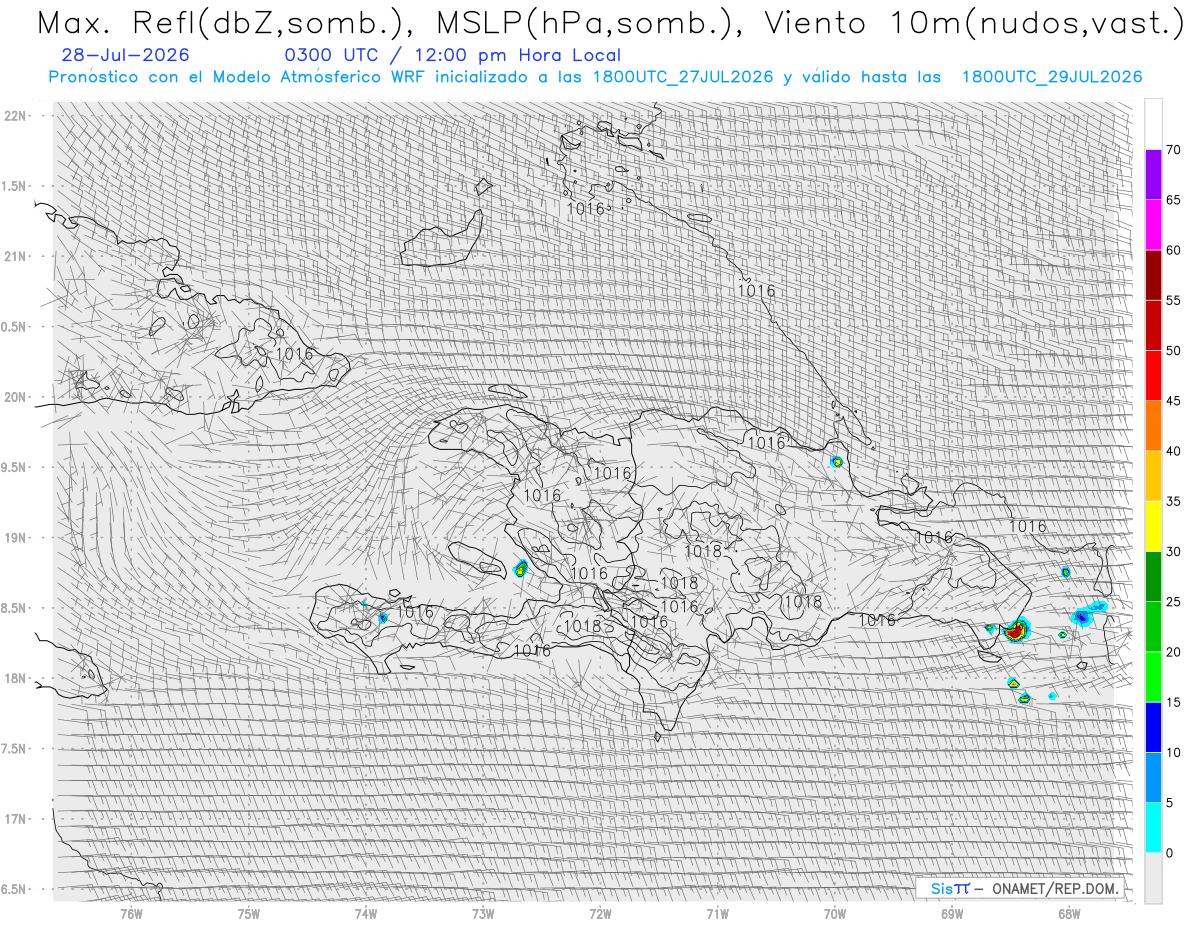Click the colorbar value '55'

tap(1174, 300)
